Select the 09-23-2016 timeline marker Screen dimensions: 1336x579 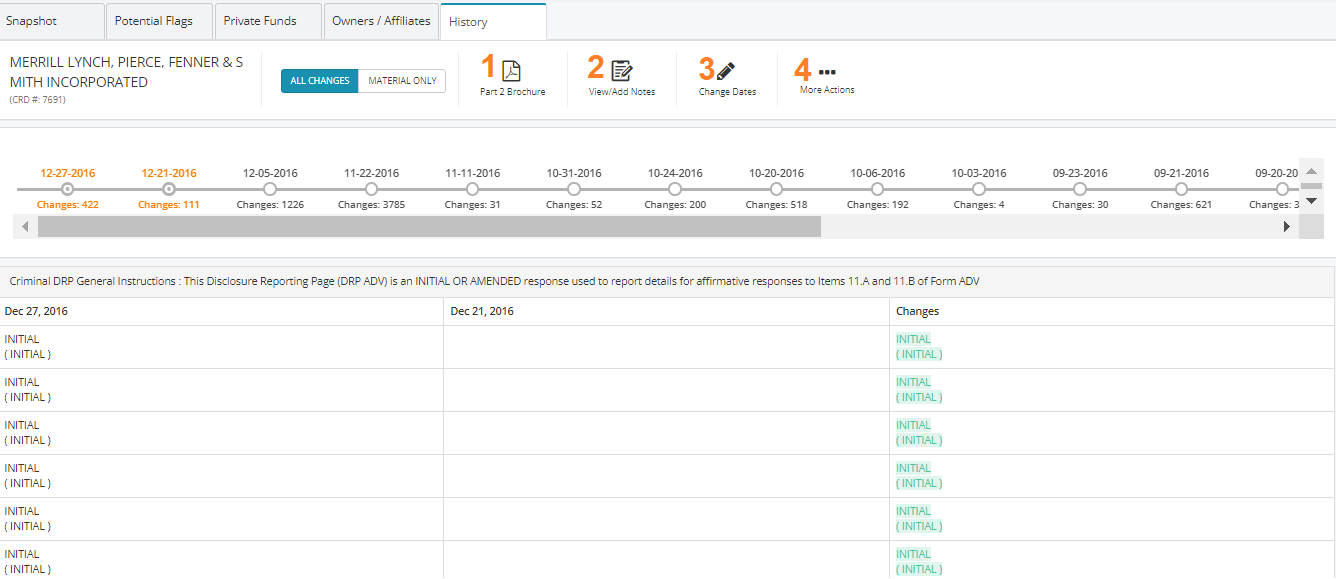coord(1080,189)
